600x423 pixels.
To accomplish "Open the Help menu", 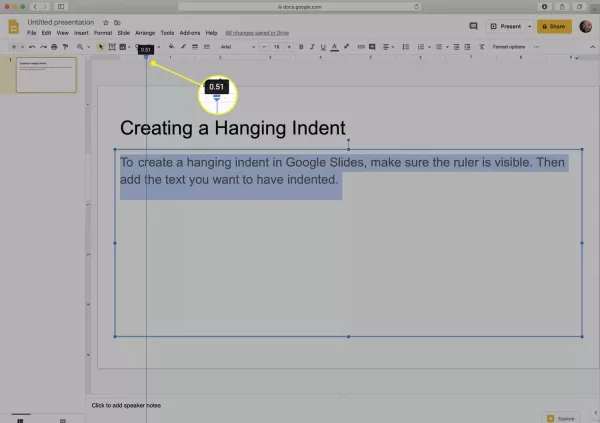I will click(211, 33).
